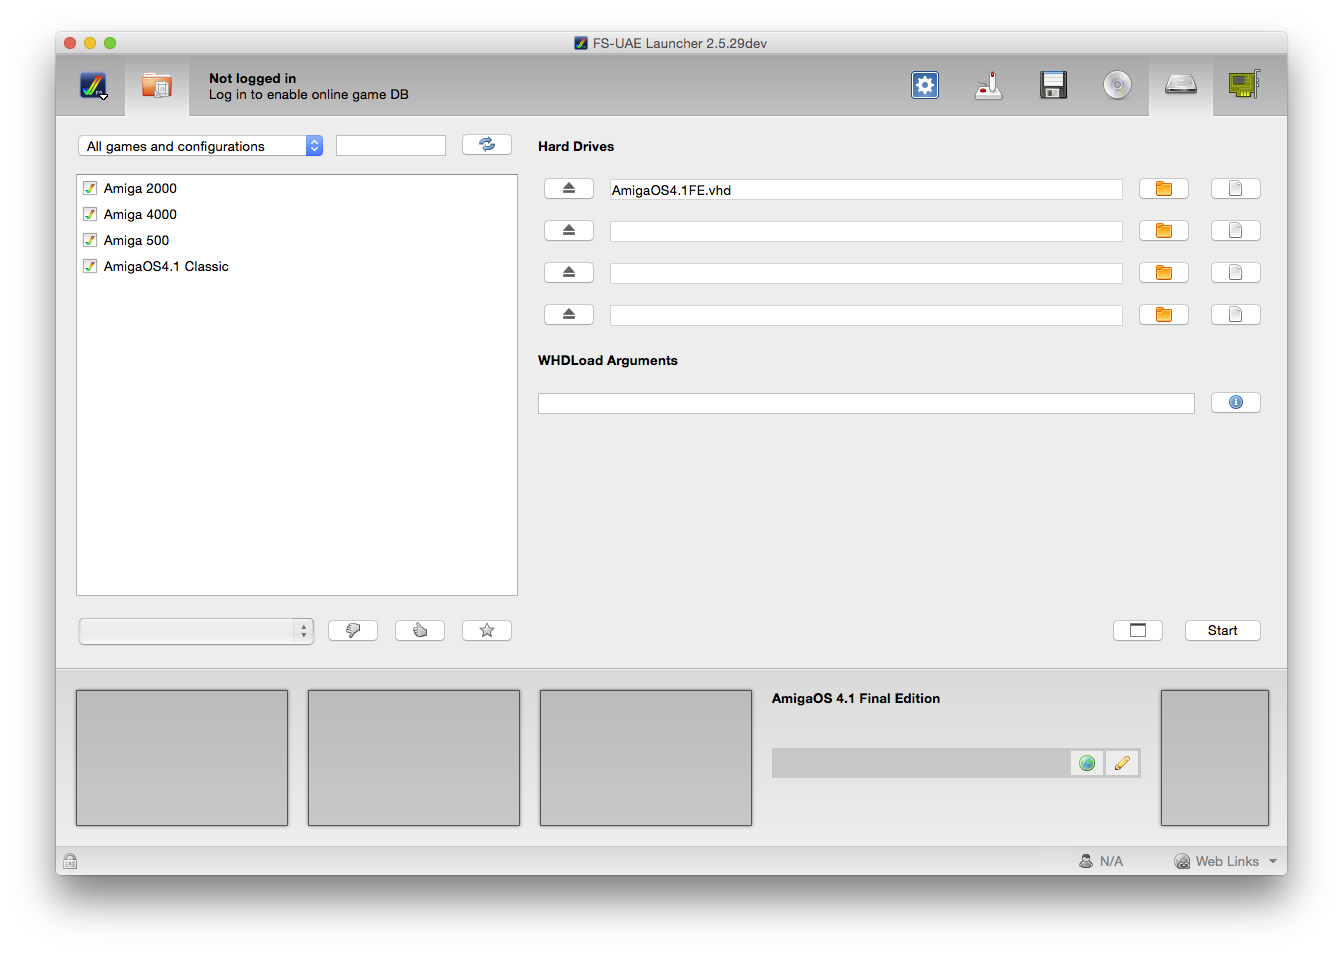This screenshot has width=1343, height=955.
Task: Browse file for fourth hard drive slot
Action: pyautogui.click(x=1236, y=315)
